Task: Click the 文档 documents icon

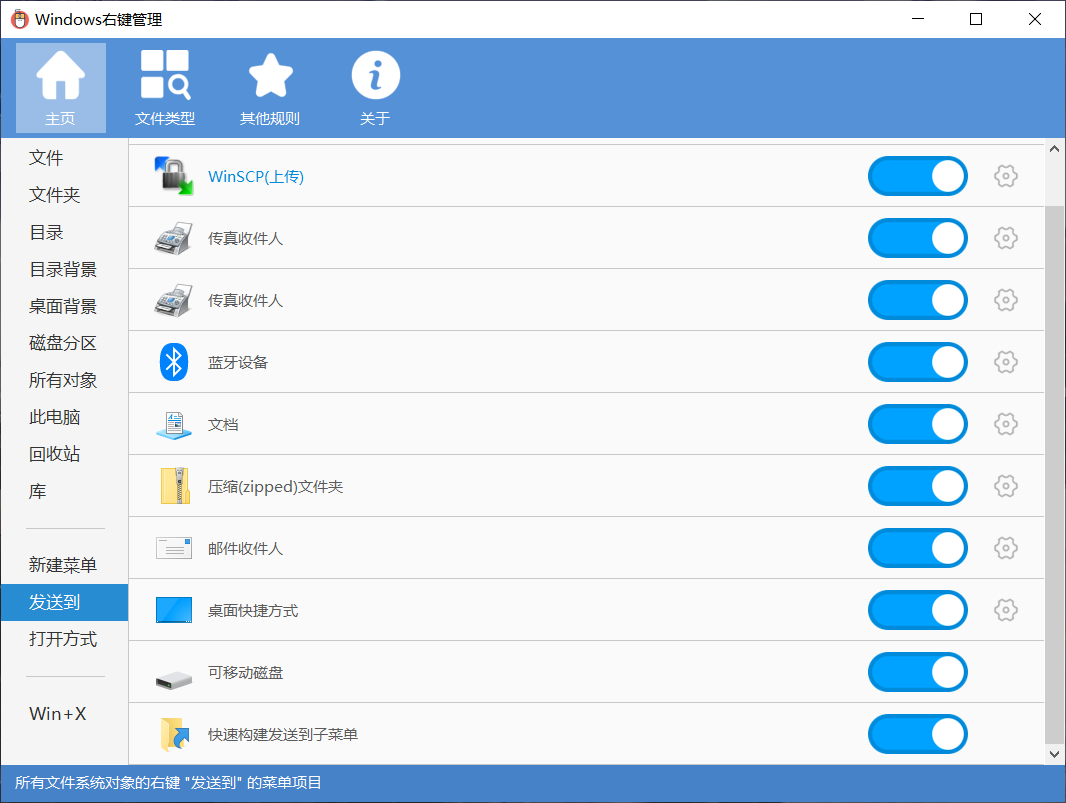Action: 174,424
